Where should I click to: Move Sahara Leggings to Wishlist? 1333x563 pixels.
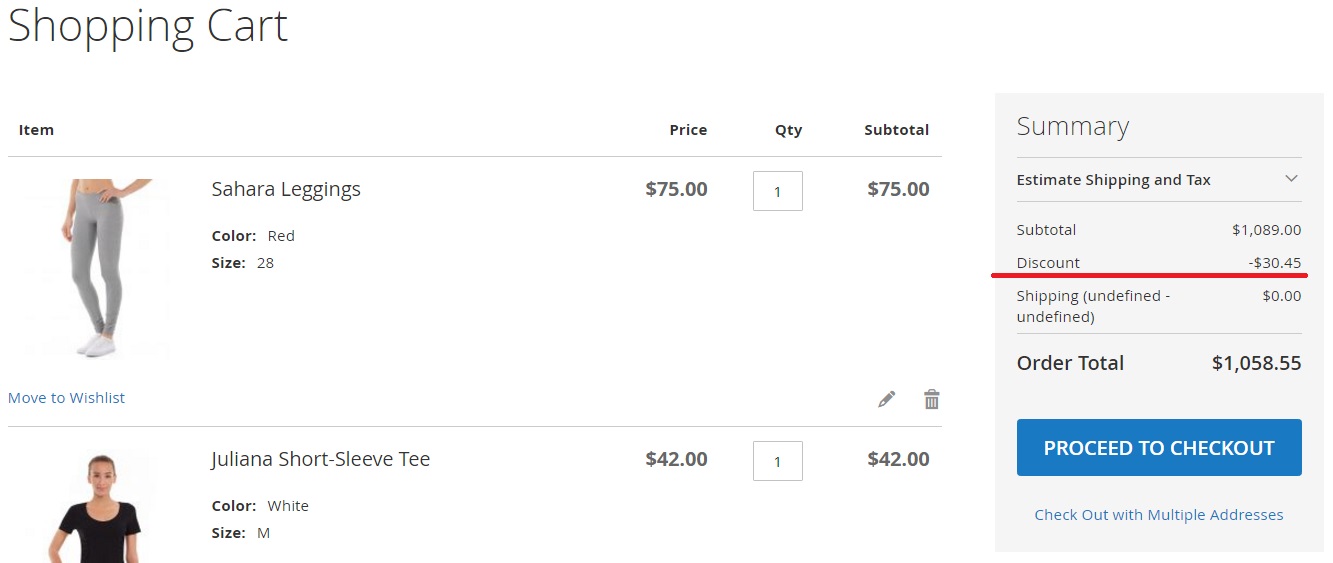point(66,398)
